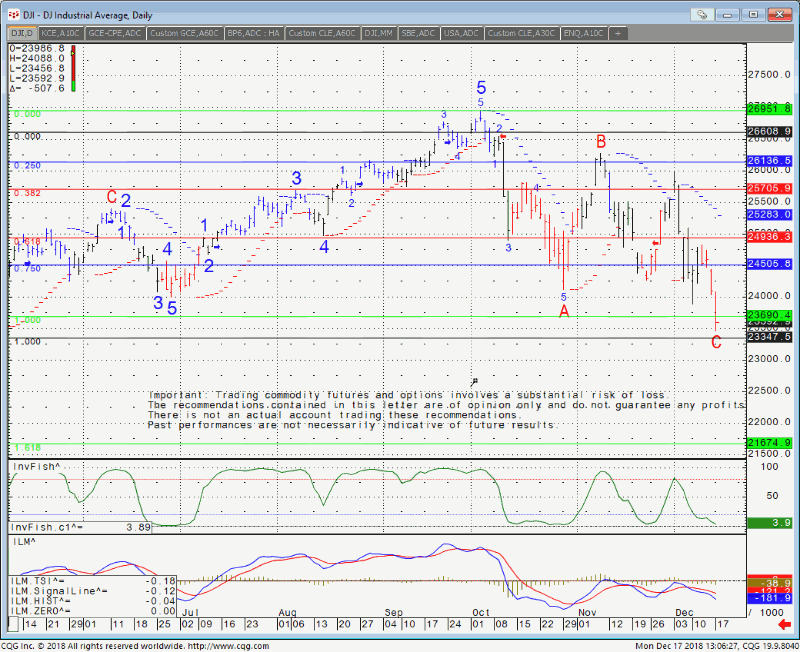Click the blue 24505.8 price level label
Viewport: 800px width, 652px height.
pos(769,264)
